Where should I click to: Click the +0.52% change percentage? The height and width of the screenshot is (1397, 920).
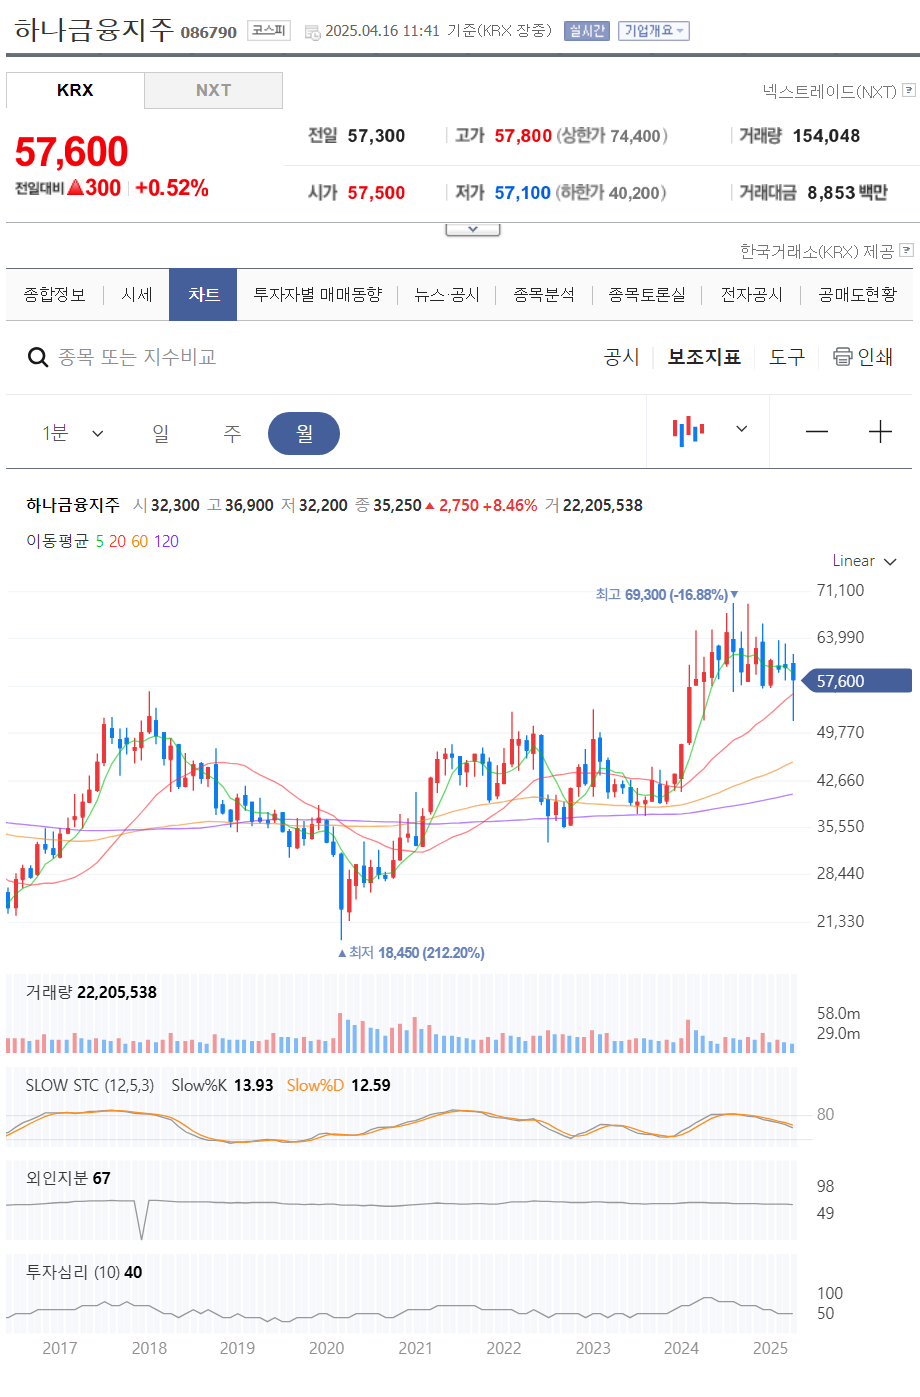[x=172, y=188]
